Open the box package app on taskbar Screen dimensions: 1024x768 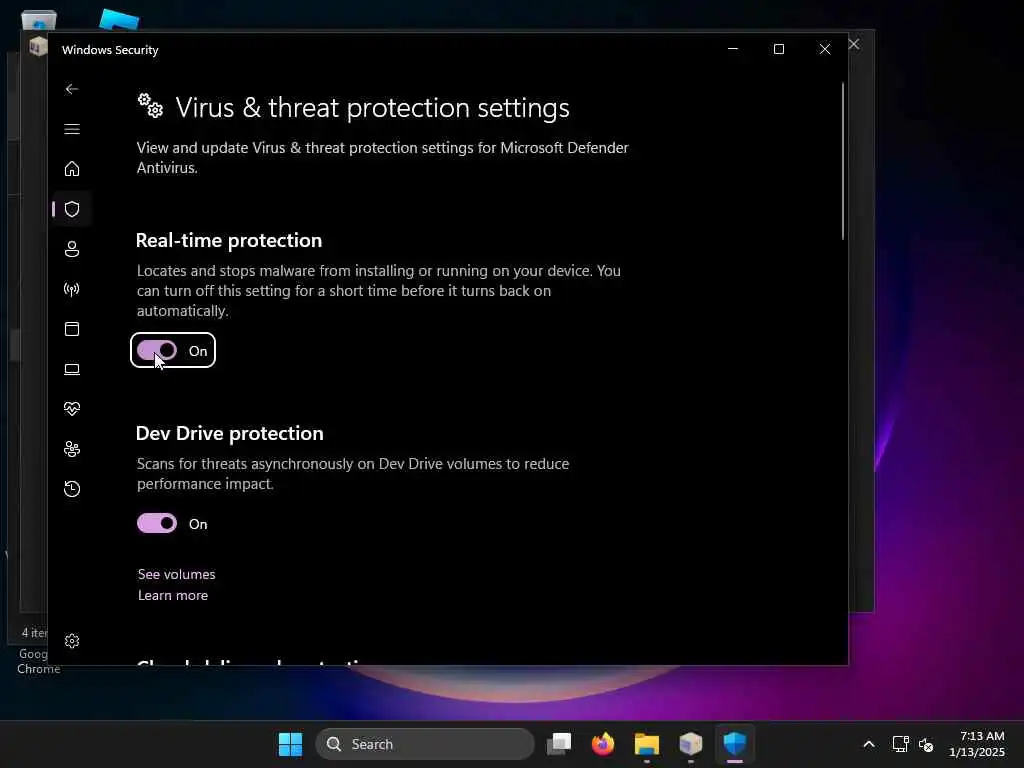690,744
